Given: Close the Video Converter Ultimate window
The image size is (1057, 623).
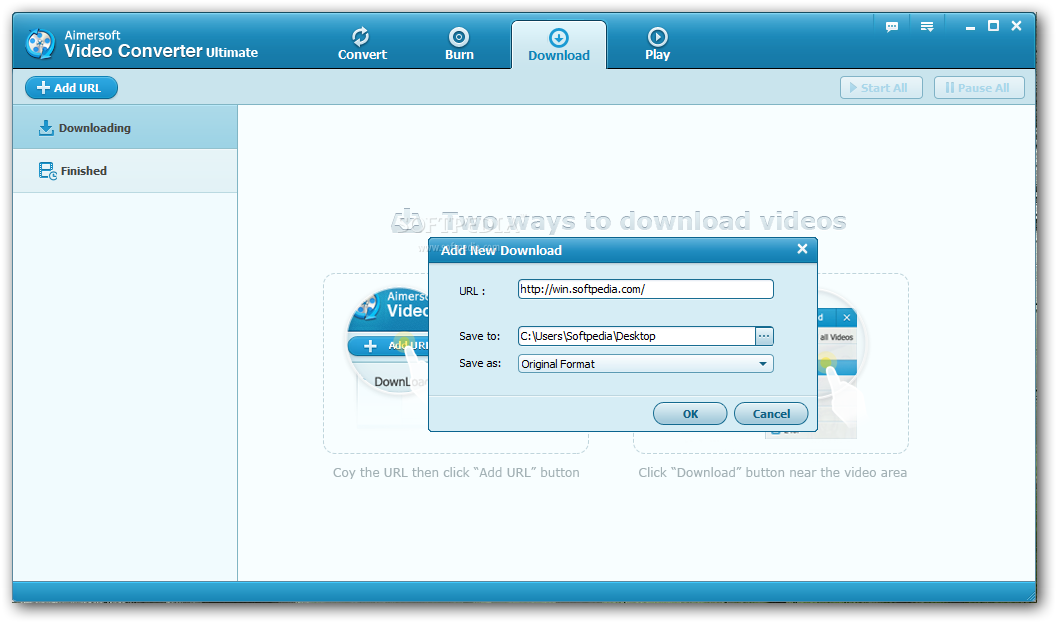Looking at the screenshot, I should [1017, 26].
